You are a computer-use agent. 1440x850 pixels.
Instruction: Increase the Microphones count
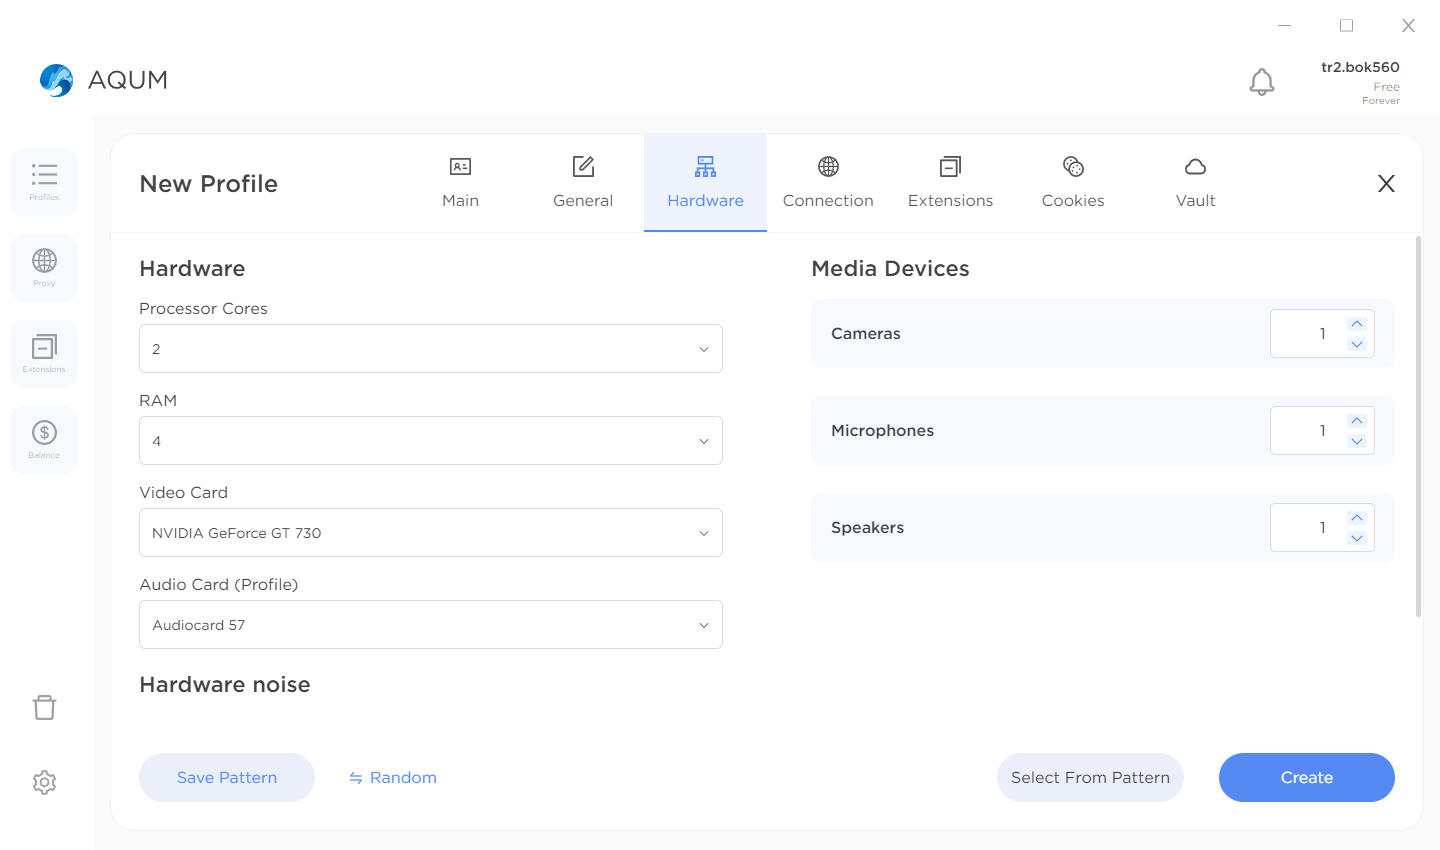(1356, 421)
